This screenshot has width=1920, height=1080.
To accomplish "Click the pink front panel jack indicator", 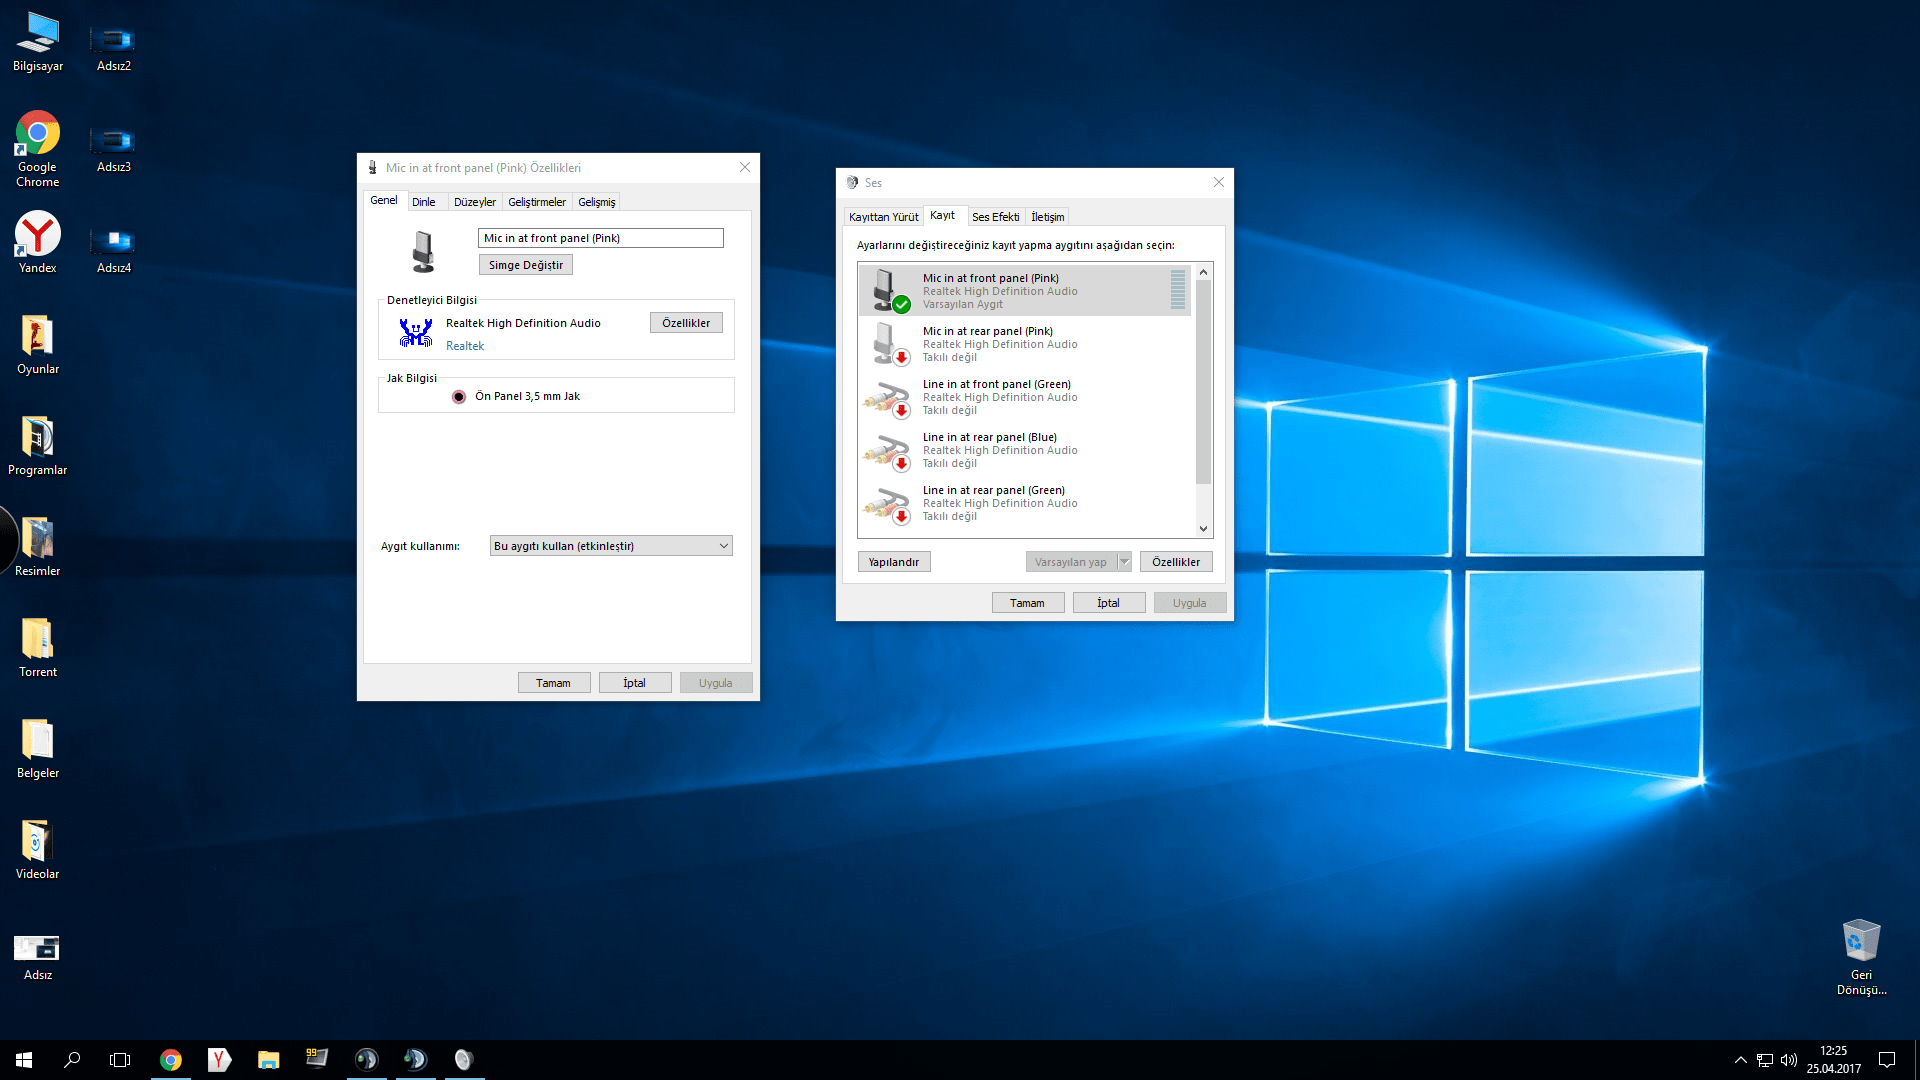I will 459,397.
